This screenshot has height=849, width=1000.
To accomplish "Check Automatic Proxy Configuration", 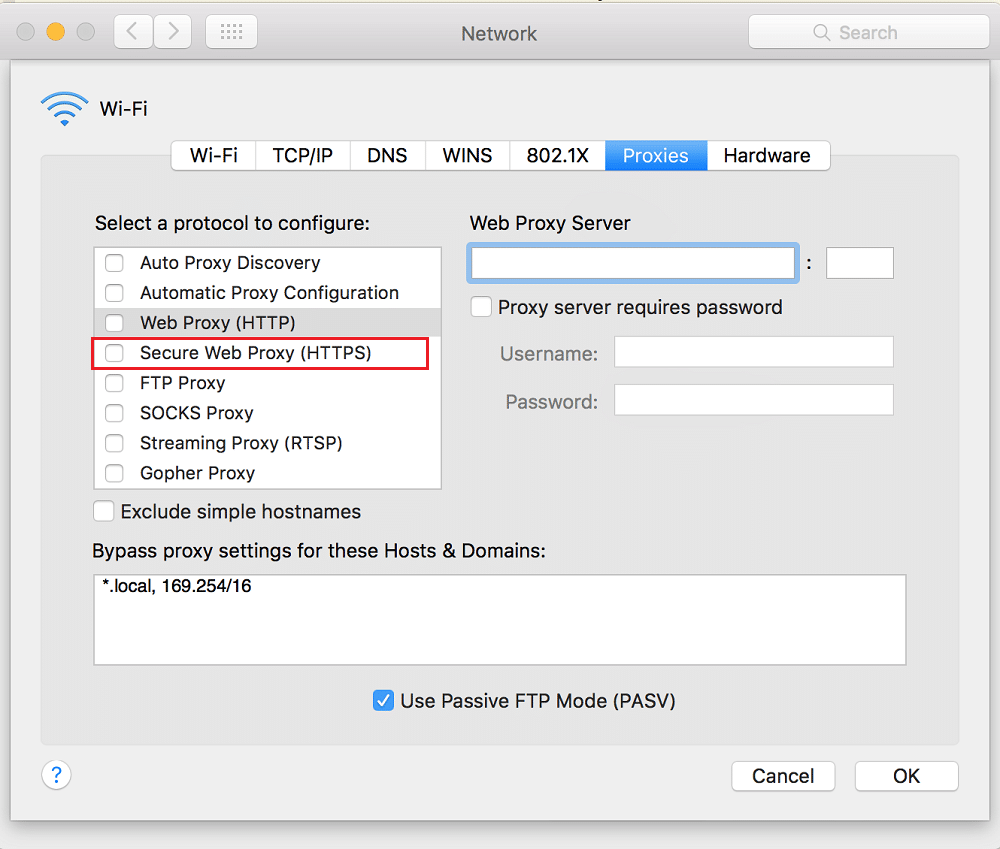I will point(114,293).
